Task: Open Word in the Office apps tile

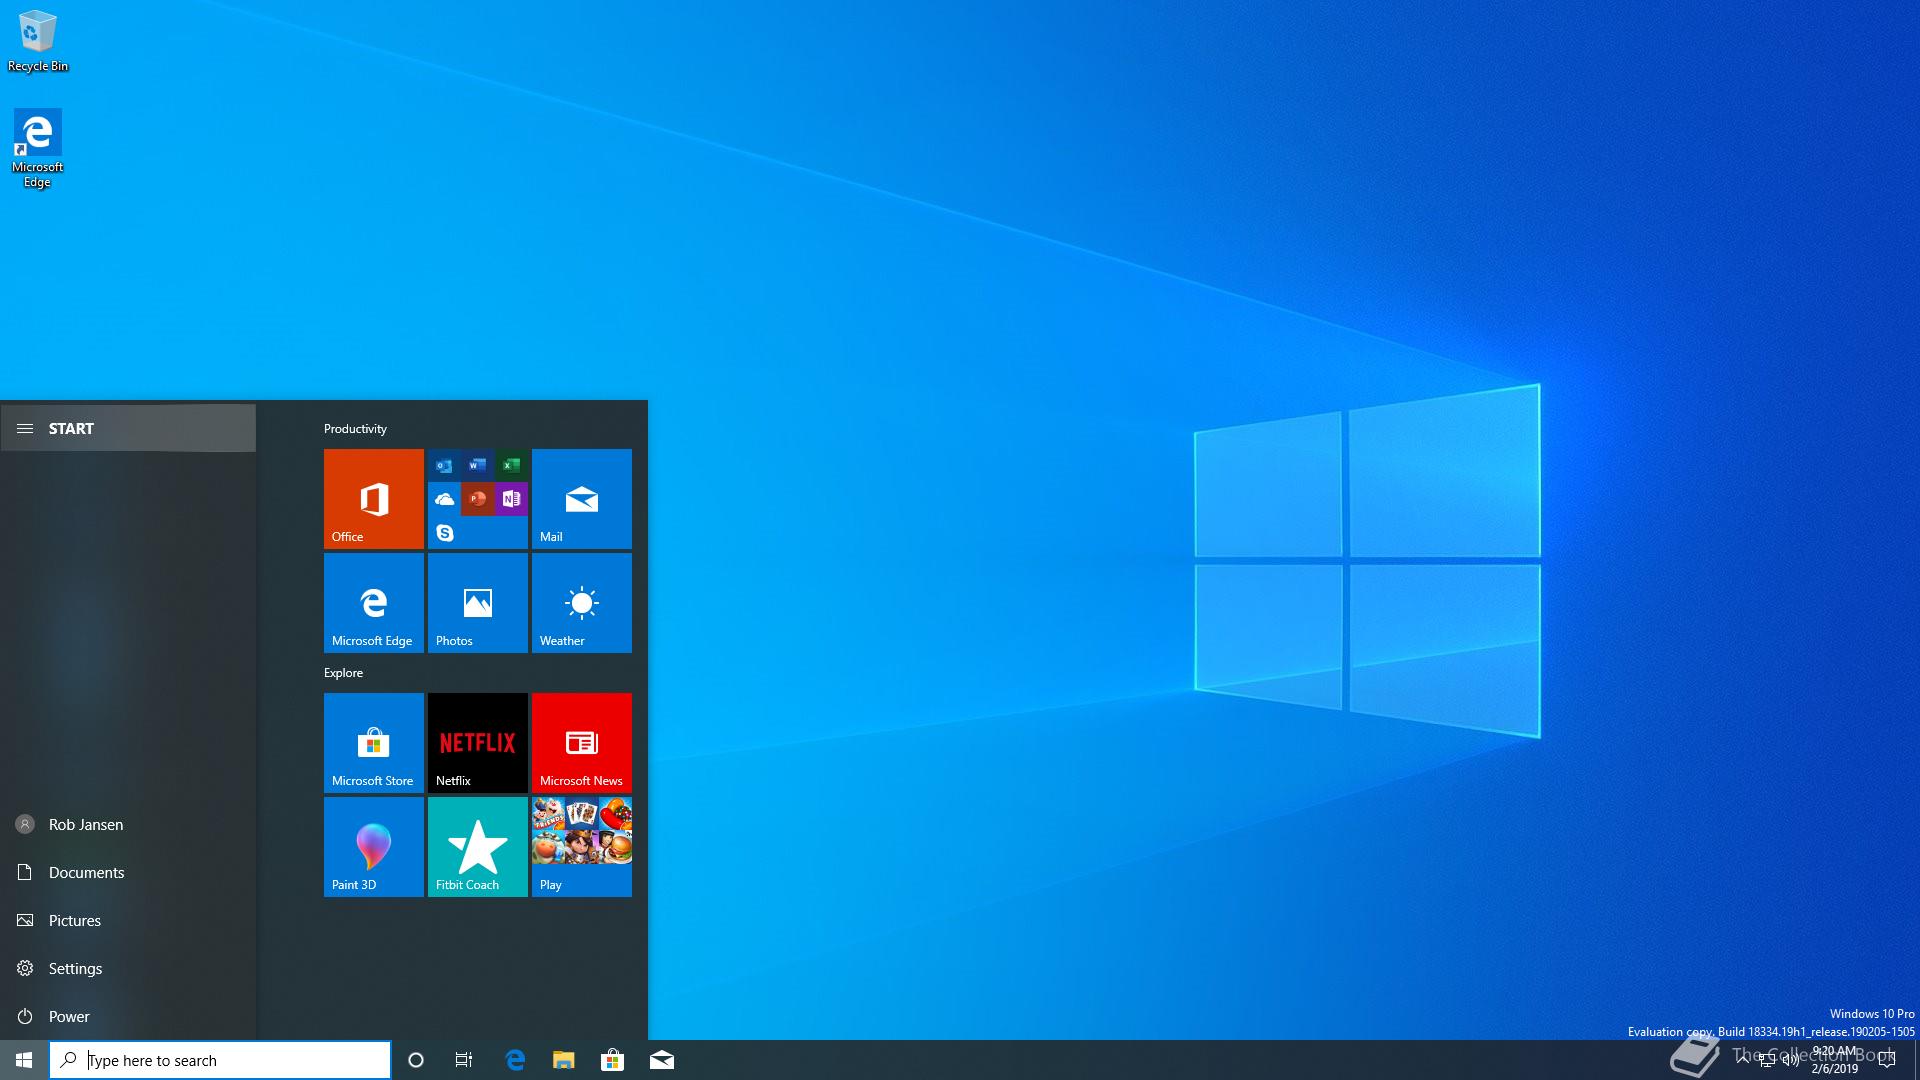Action: pyautogui.click(x=478, y=465)
